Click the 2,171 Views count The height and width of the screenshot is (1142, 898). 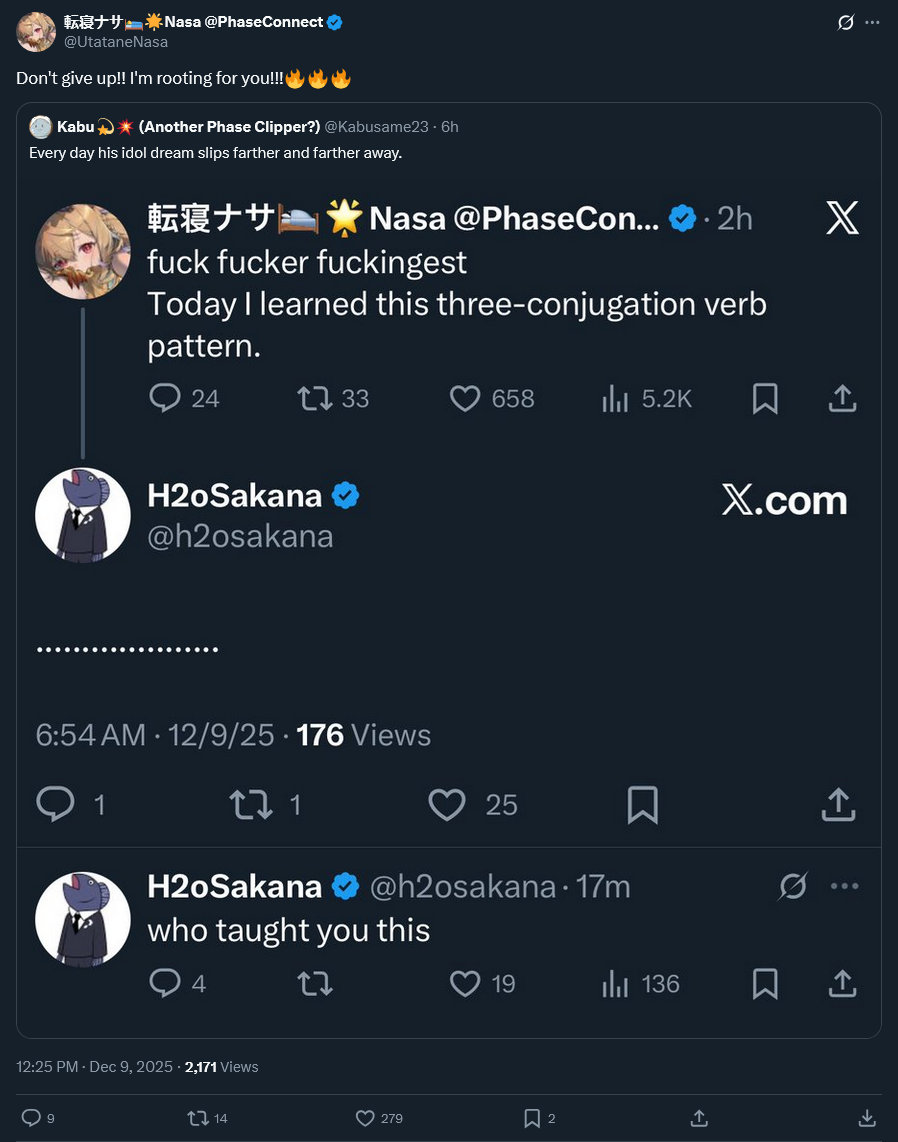coord(221,1067)
